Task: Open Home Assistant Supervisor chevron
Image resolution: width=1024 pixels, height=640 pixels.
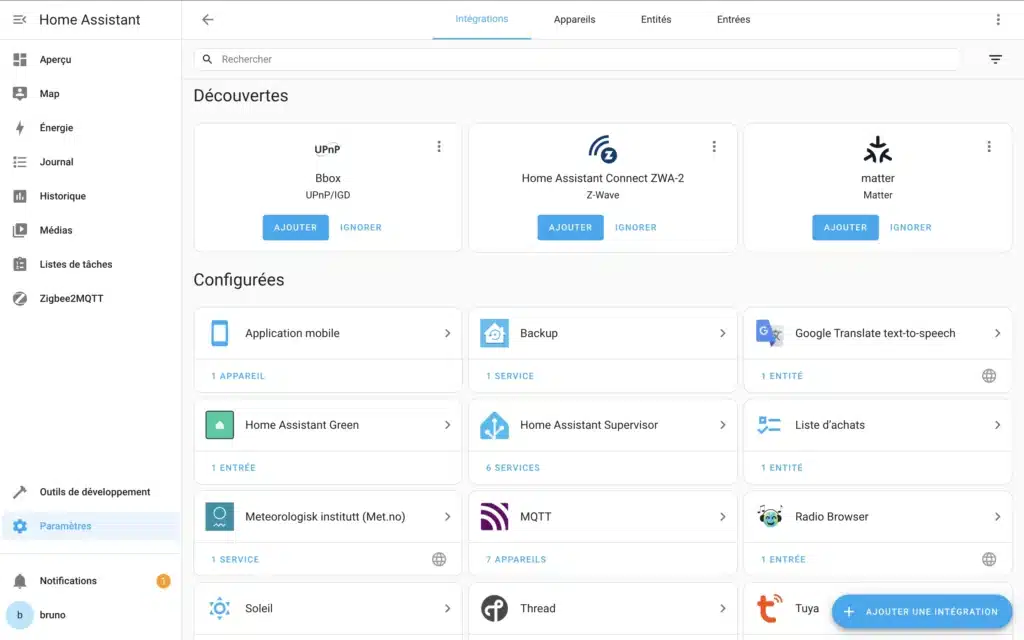Action: click(x=722, y=425)
